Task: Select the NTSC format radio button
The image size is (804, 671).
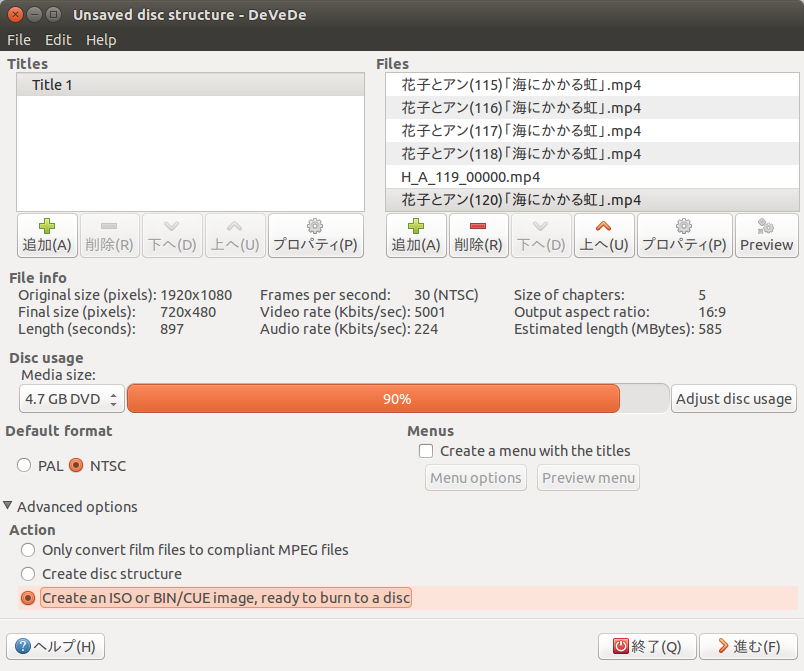Action: (x=76, y=465)
